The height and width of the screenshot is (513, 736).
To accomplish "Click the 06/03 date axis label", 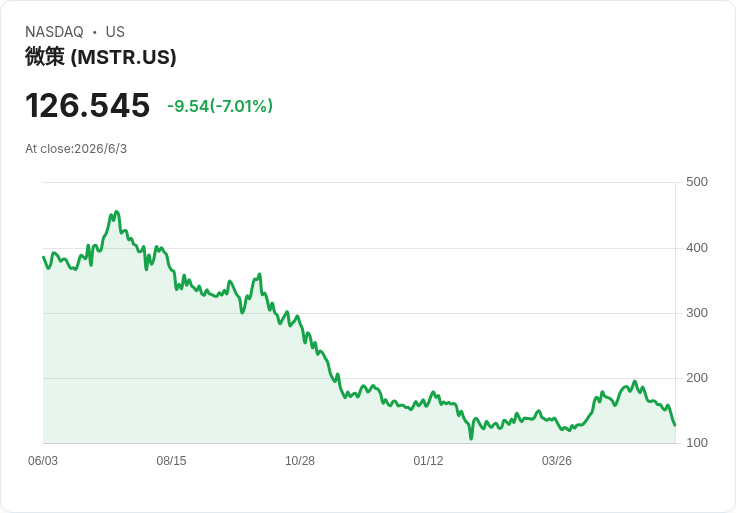I will point(43,461).
